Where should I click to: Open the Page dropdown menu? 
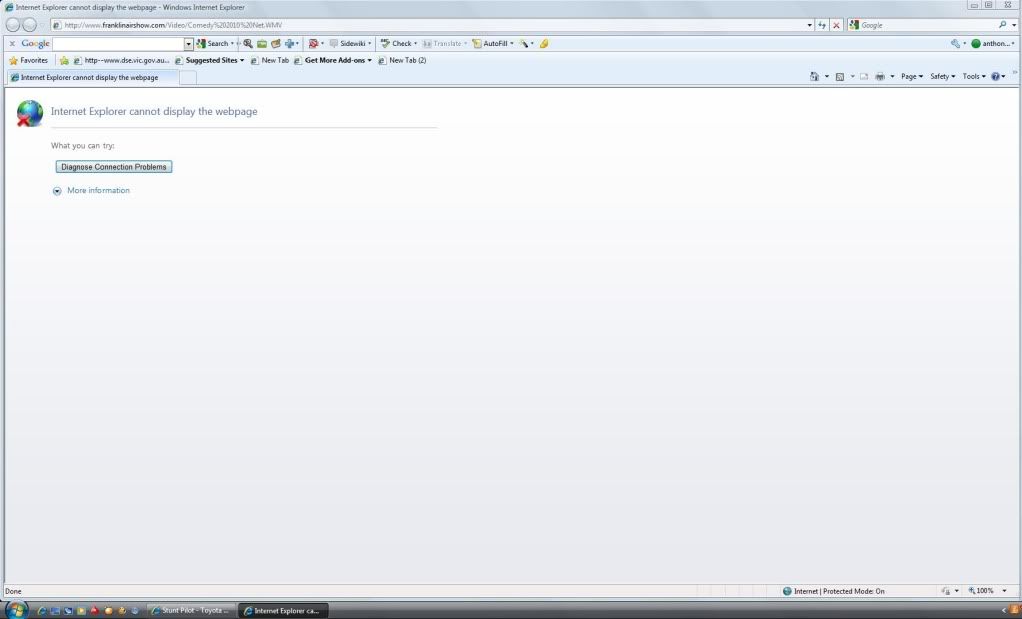pos(911,77)
